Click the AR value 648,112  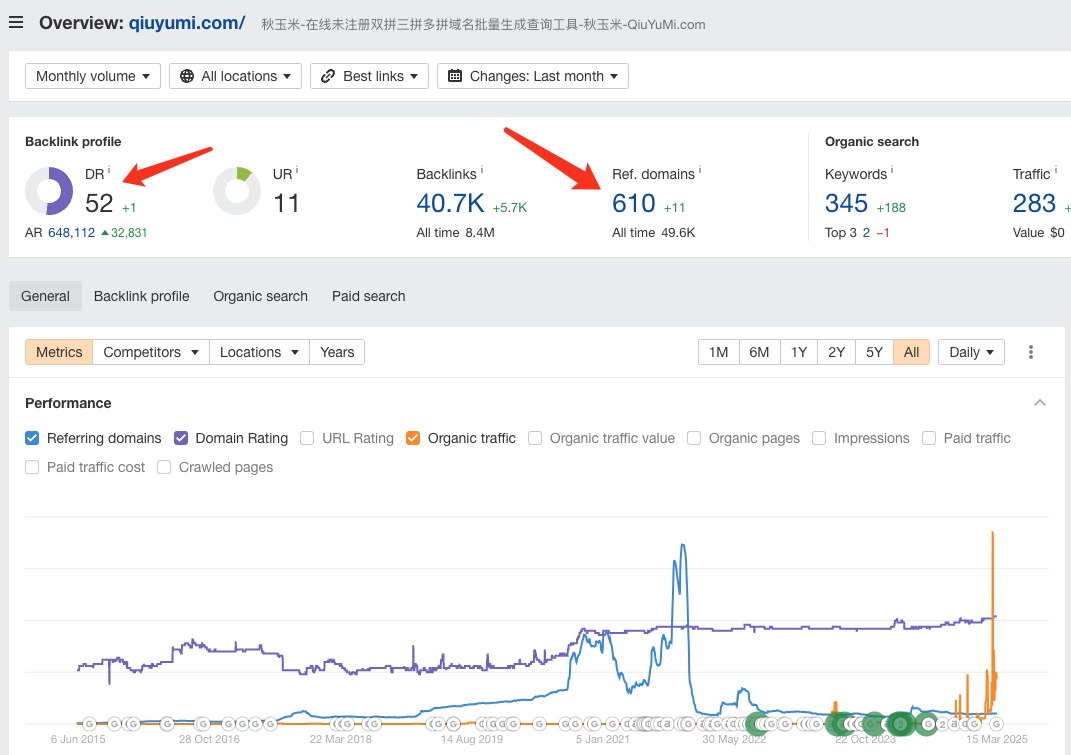(x=71, y=232)
